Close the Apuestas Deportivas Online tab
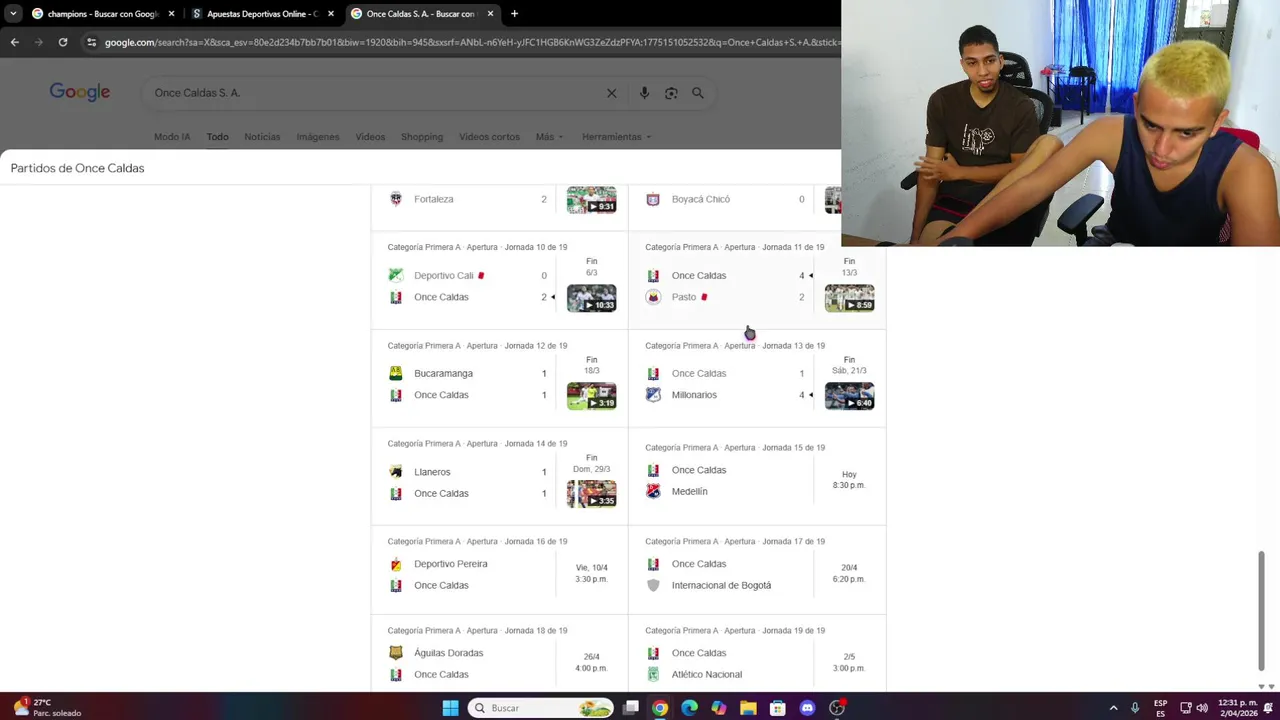This screenshot has height=720, width=1280. click(331, 14)
